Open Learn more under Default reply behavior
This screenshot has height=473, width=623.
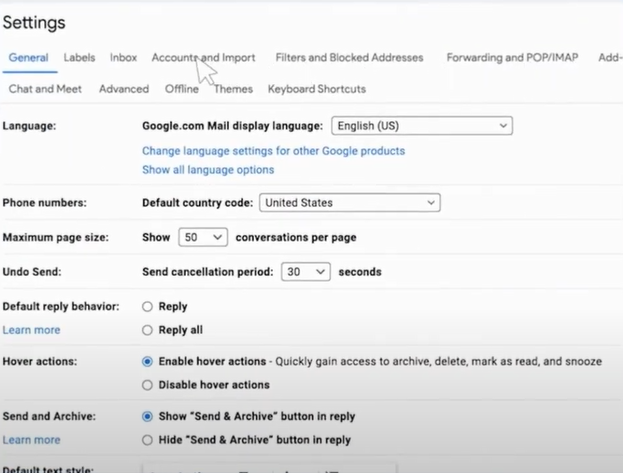tap(31, 330)
